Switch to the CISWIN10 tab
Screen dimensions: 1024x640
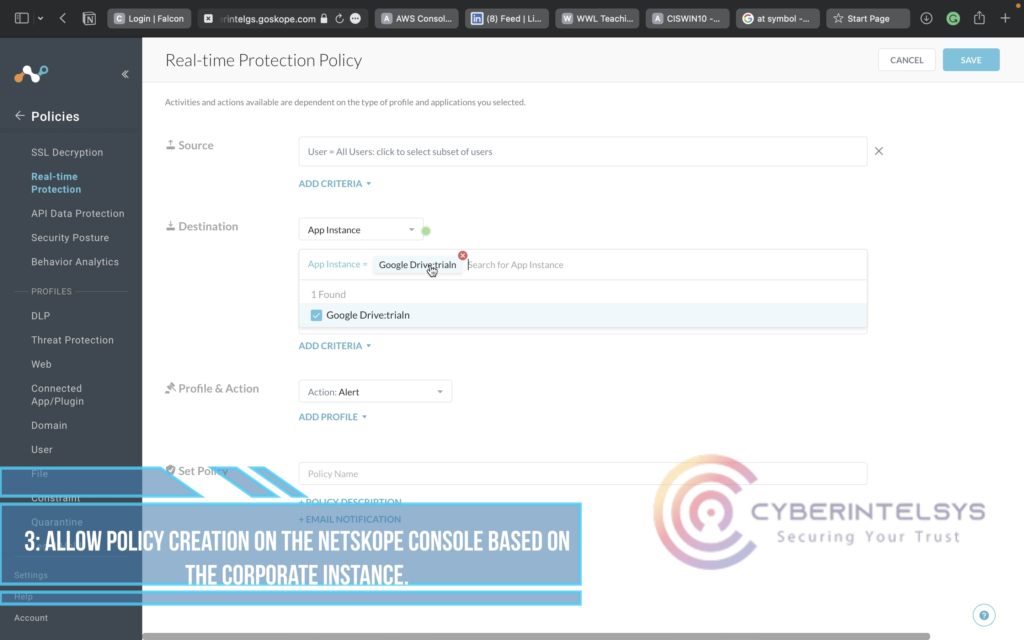pos(687,18)
